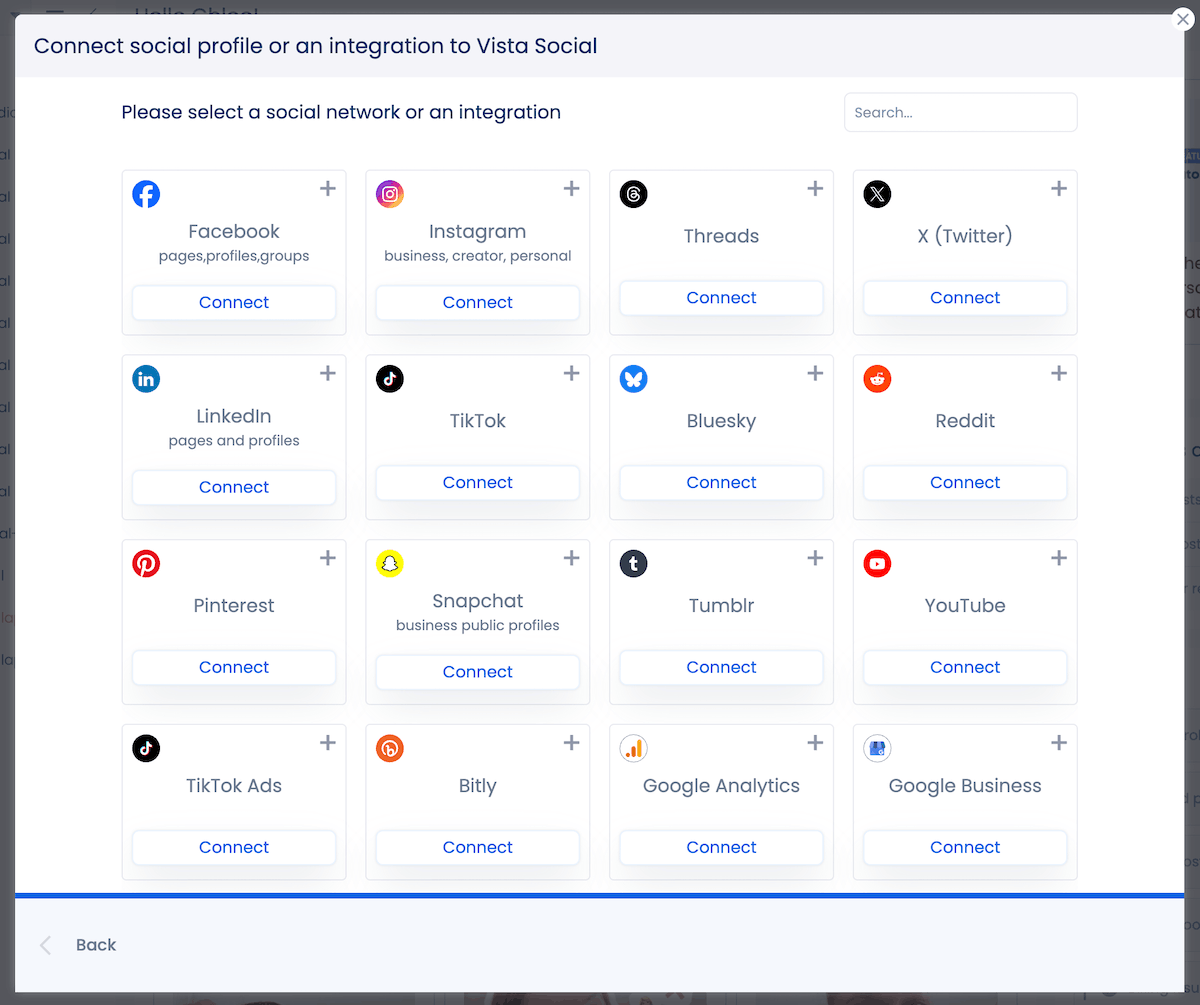The height and width of the screenshot is (1005, 1200).
Task: Click inside the Search field
Action: (x=960, y=112)
